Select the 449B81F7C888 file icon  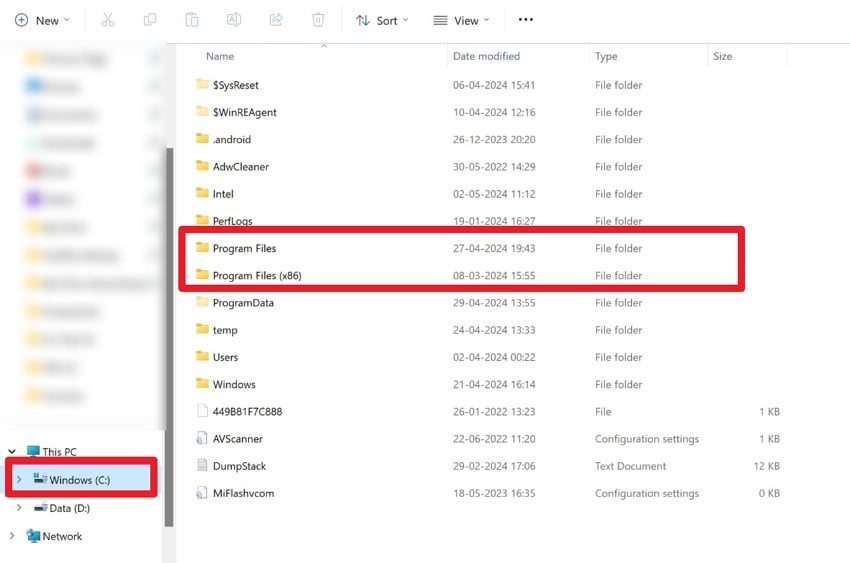[202, 411]
